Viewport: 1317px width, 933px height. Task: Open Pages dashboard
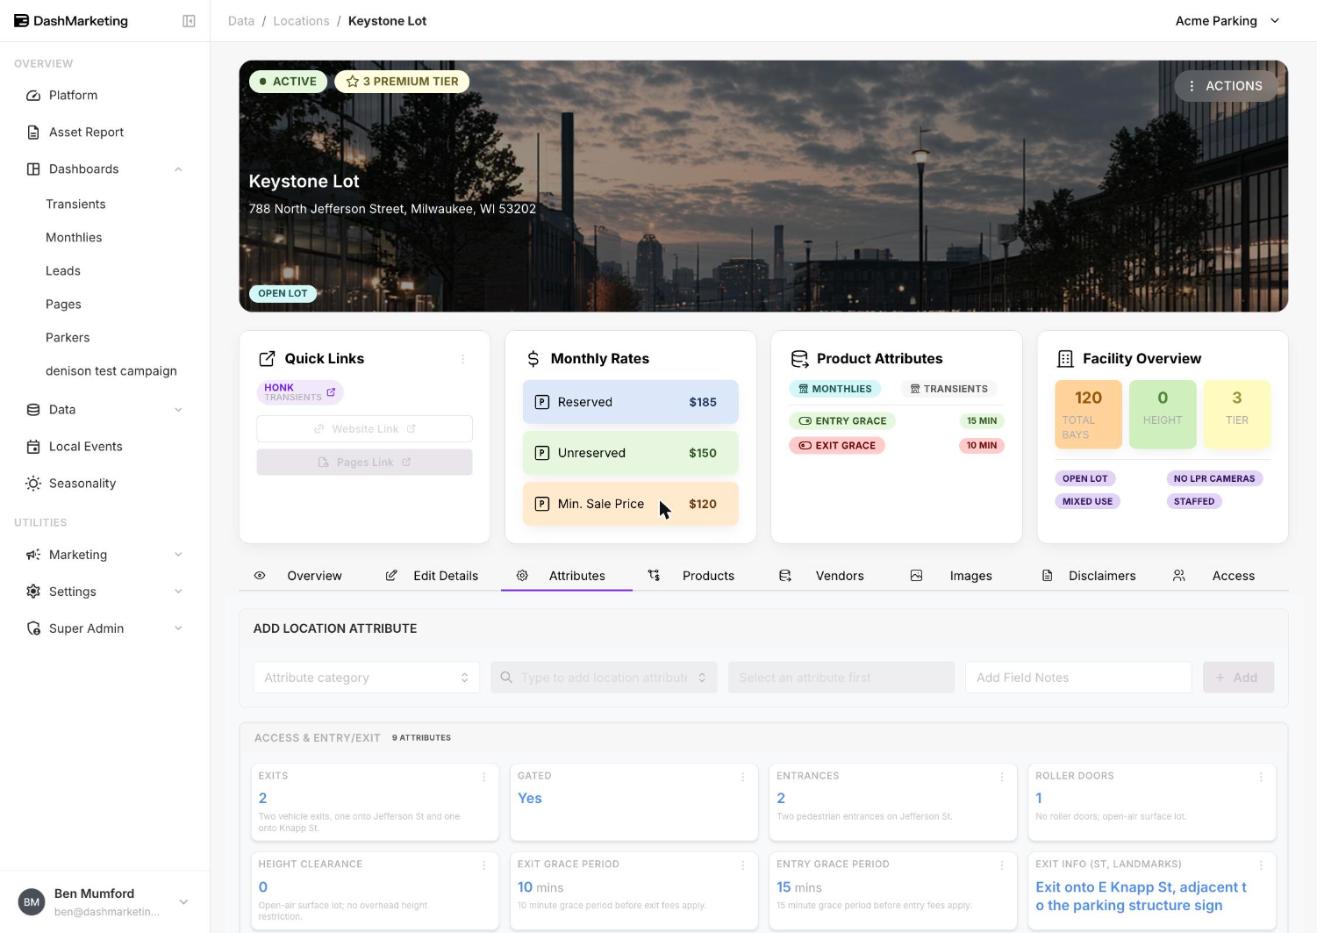(x=63, y=304)
